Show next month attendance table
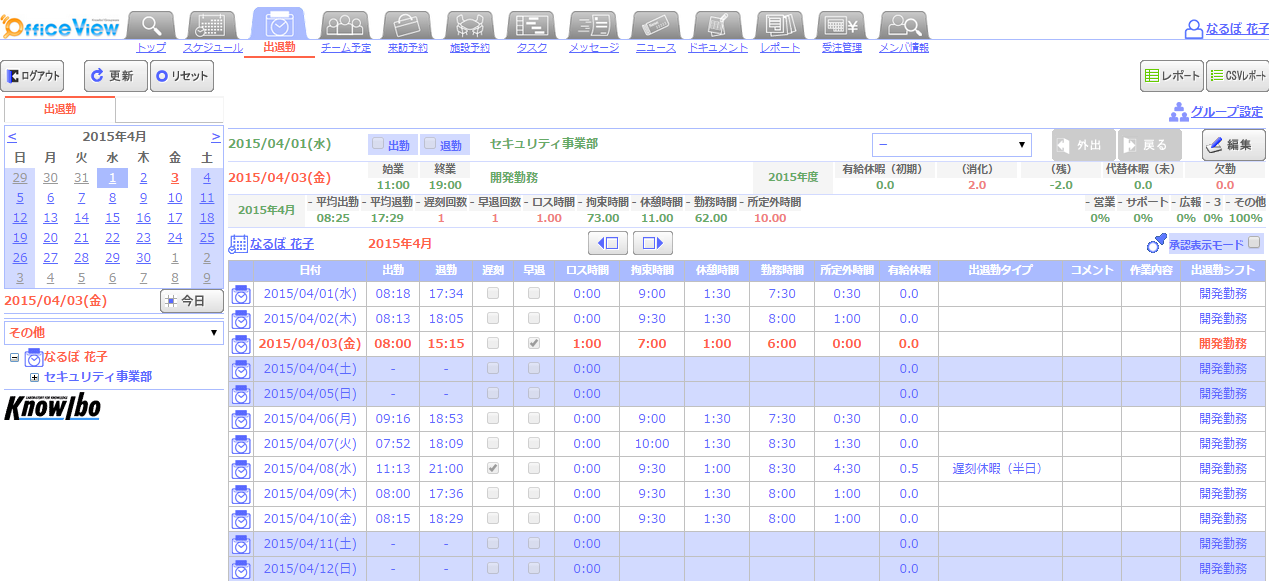Screen dimensions: 1269x581 pyautogui.click(x=653, y=243)
